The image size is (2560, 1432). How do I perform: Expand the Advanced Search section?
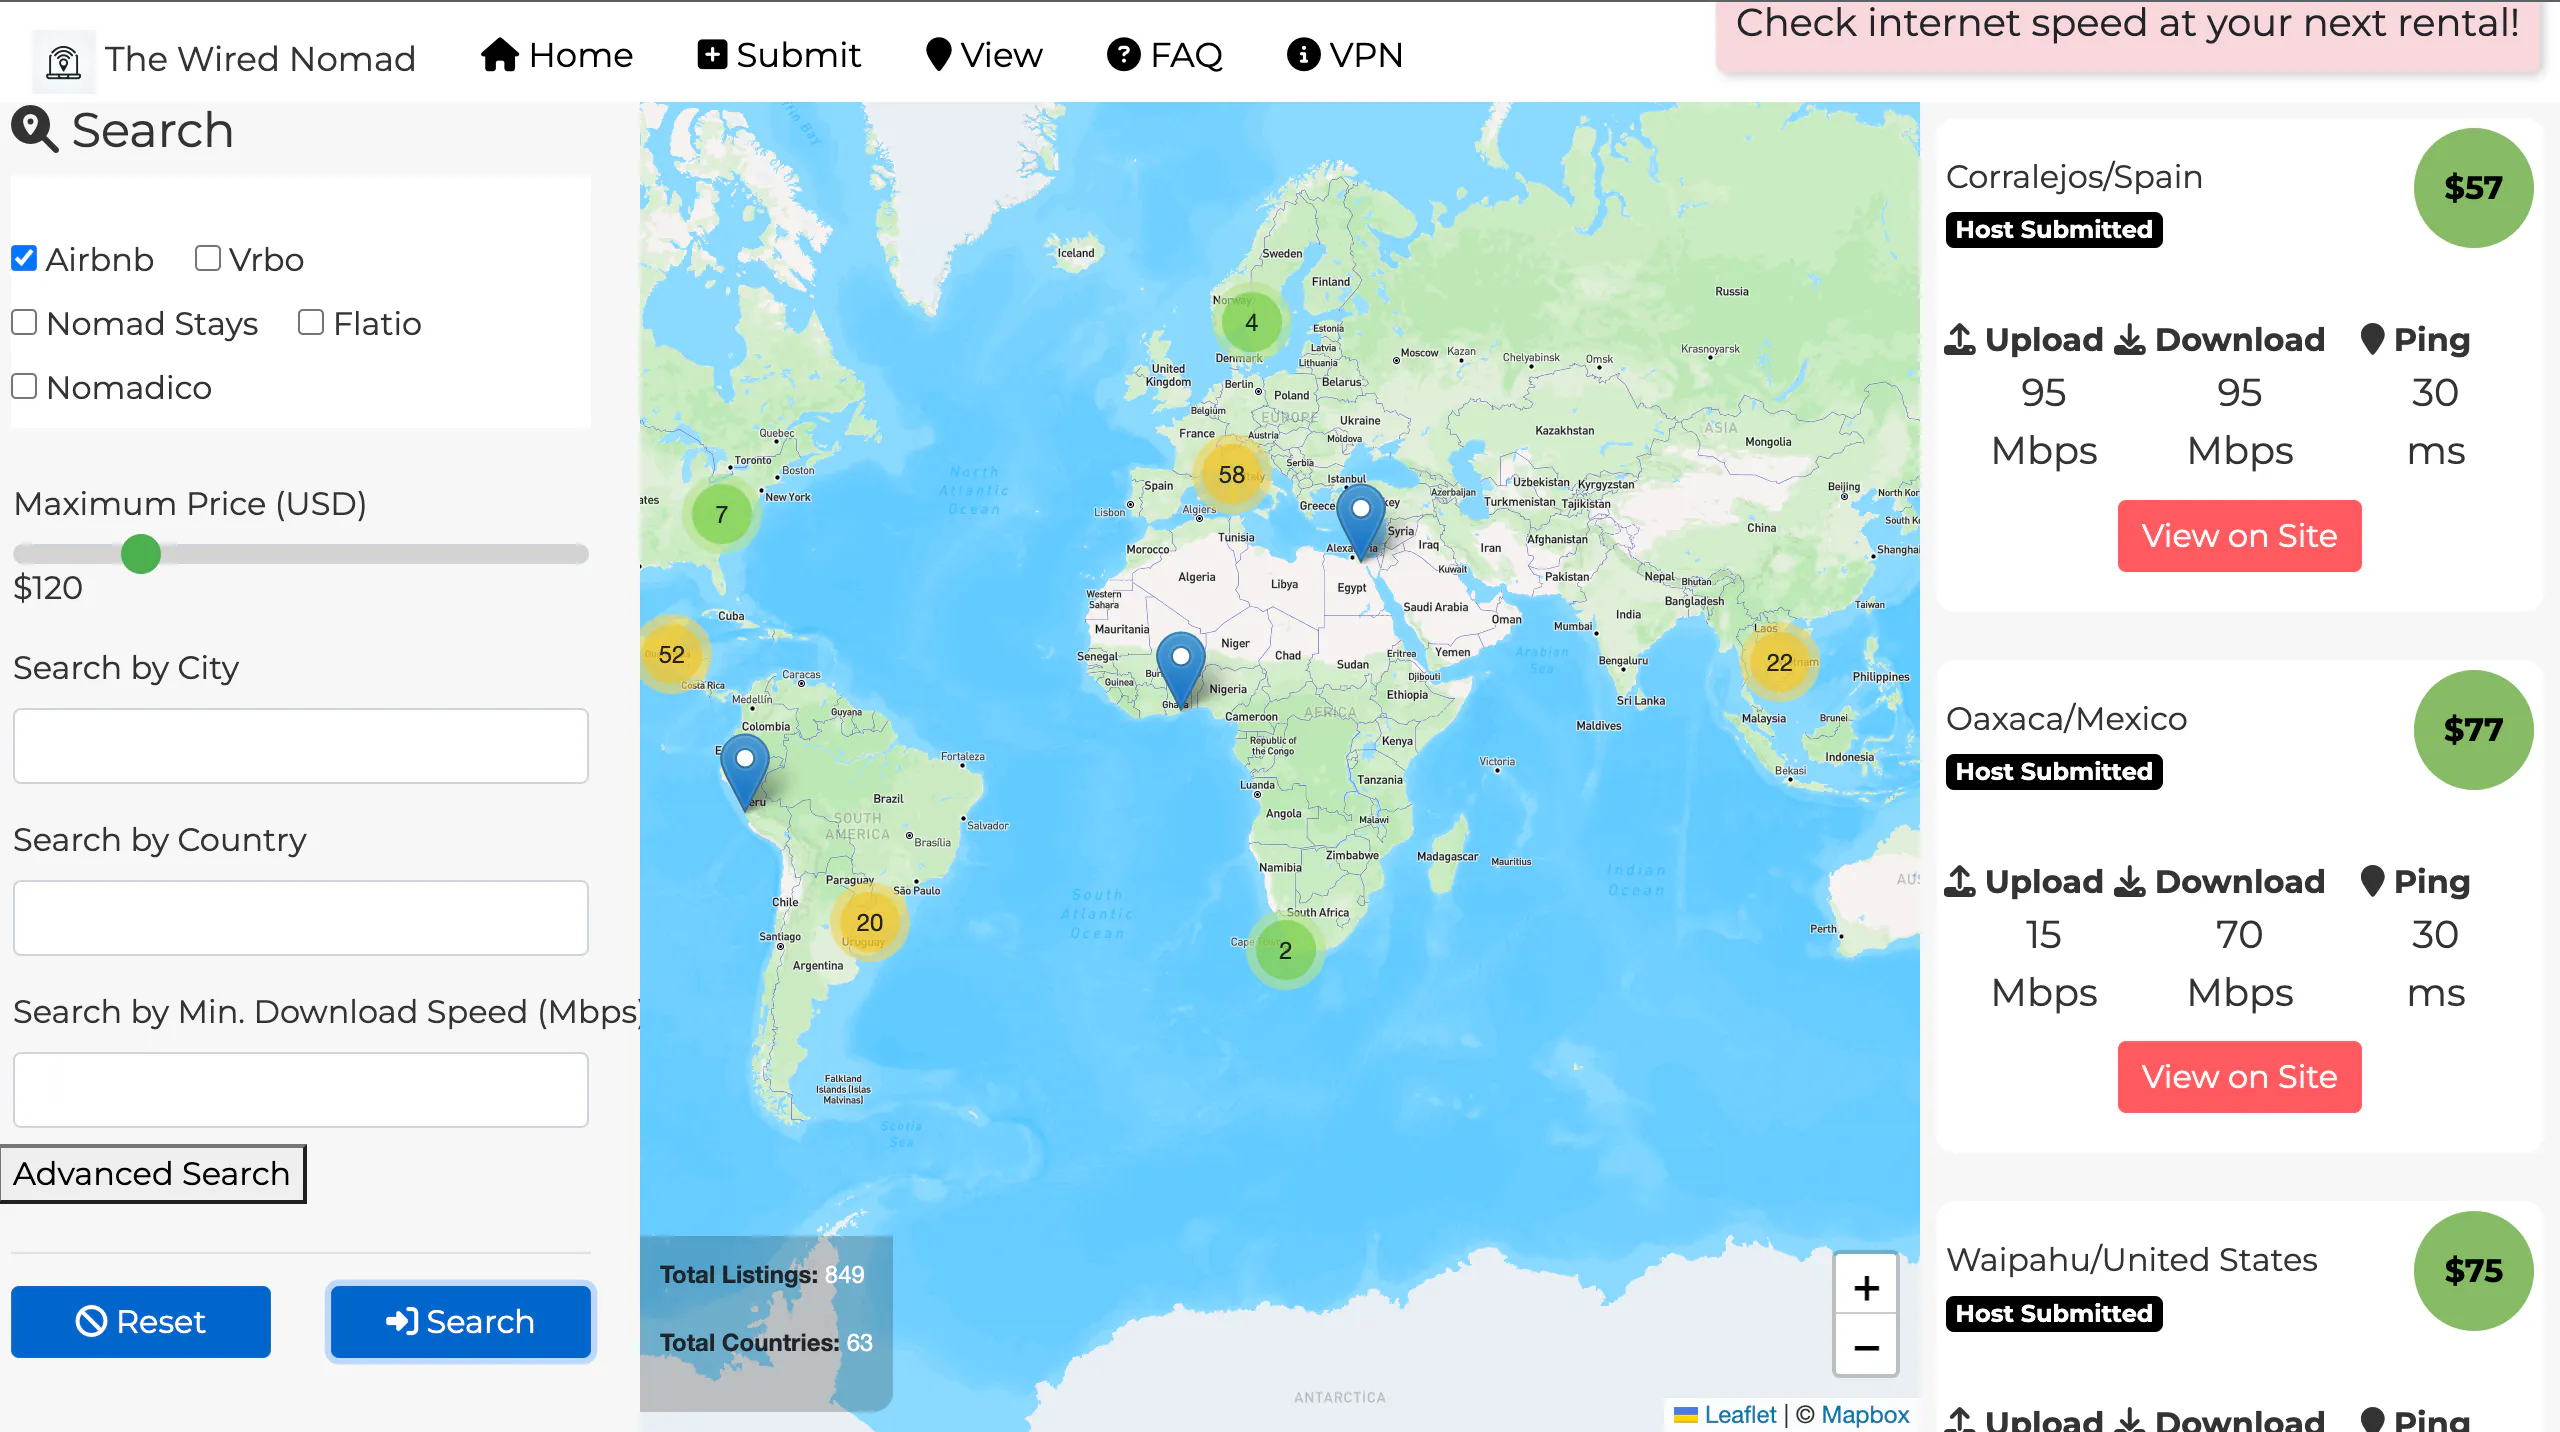tap(152, 1174)
